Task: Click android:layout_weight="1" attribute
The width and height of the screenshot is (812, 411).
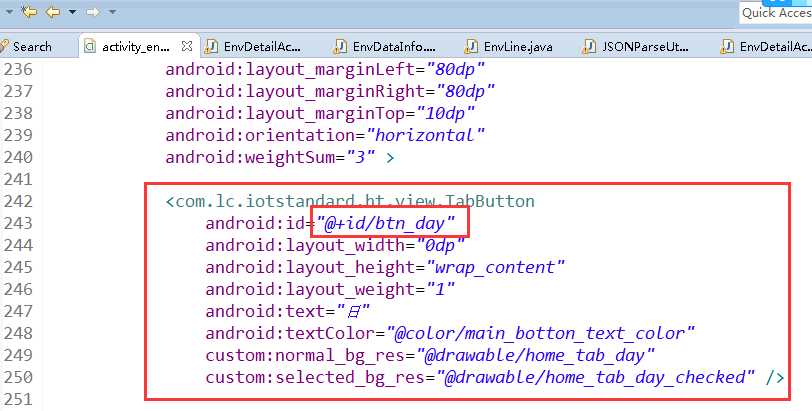Action: (x=330, y=289)
